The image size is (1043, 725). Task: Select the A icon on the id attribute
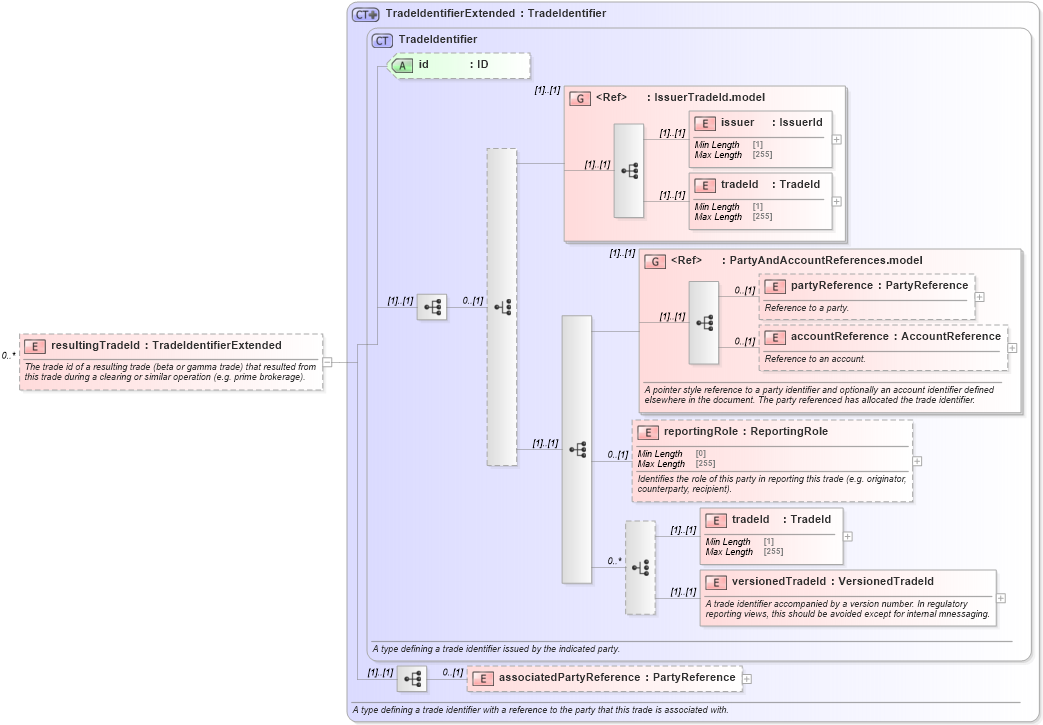(401, 65)
